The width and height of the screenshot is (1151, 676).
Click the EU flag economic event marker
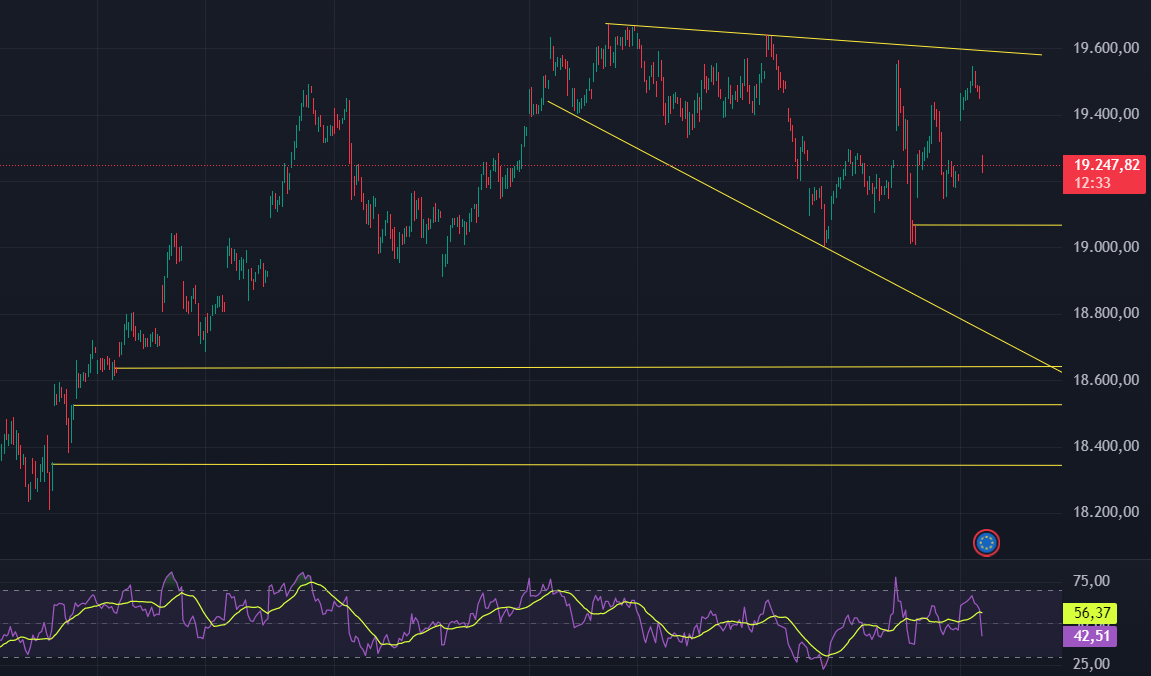[986, 543]
